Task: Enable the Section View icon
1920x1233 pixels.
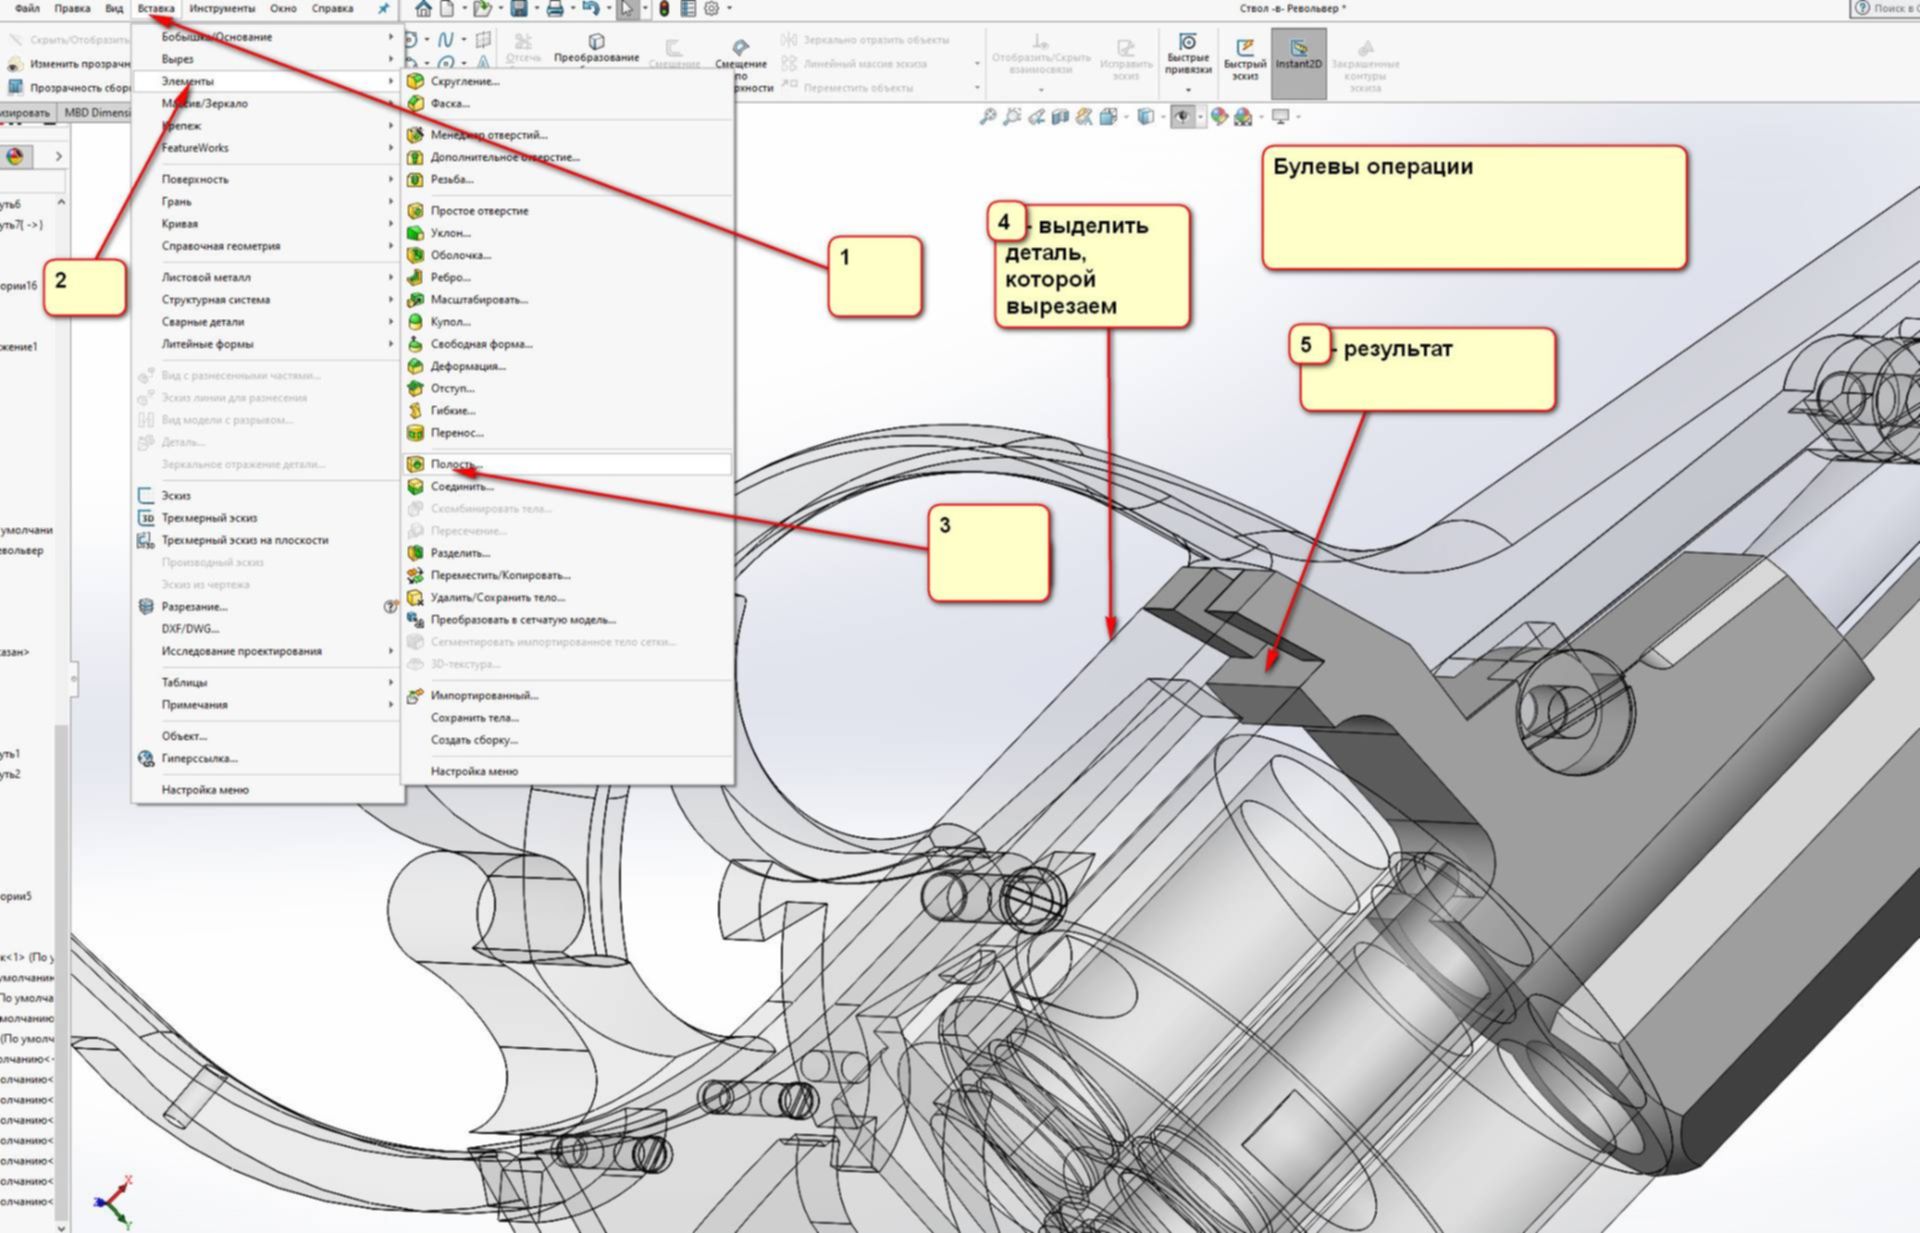Action: click(x=1060, y=117)
